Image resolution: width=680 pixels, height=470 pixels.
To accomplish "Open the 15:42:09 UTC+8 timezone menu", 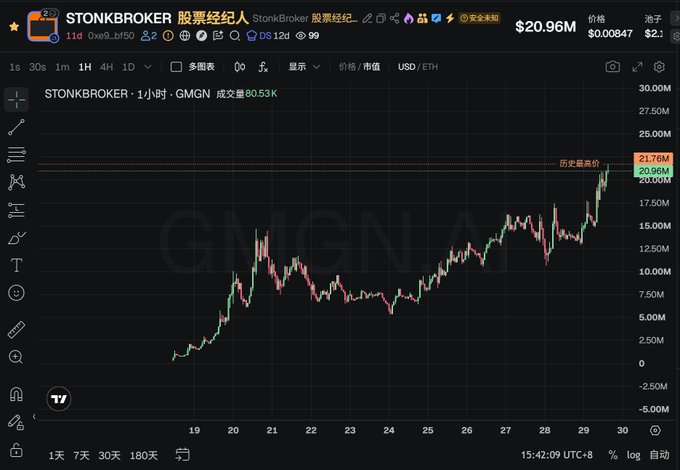I will [x=557, y=455].
